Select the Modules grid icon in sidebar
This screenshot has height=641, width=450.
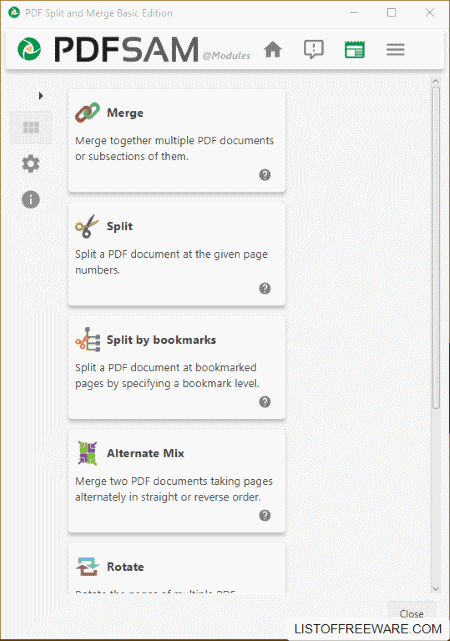pyautogui.click(x=31, y=128)
